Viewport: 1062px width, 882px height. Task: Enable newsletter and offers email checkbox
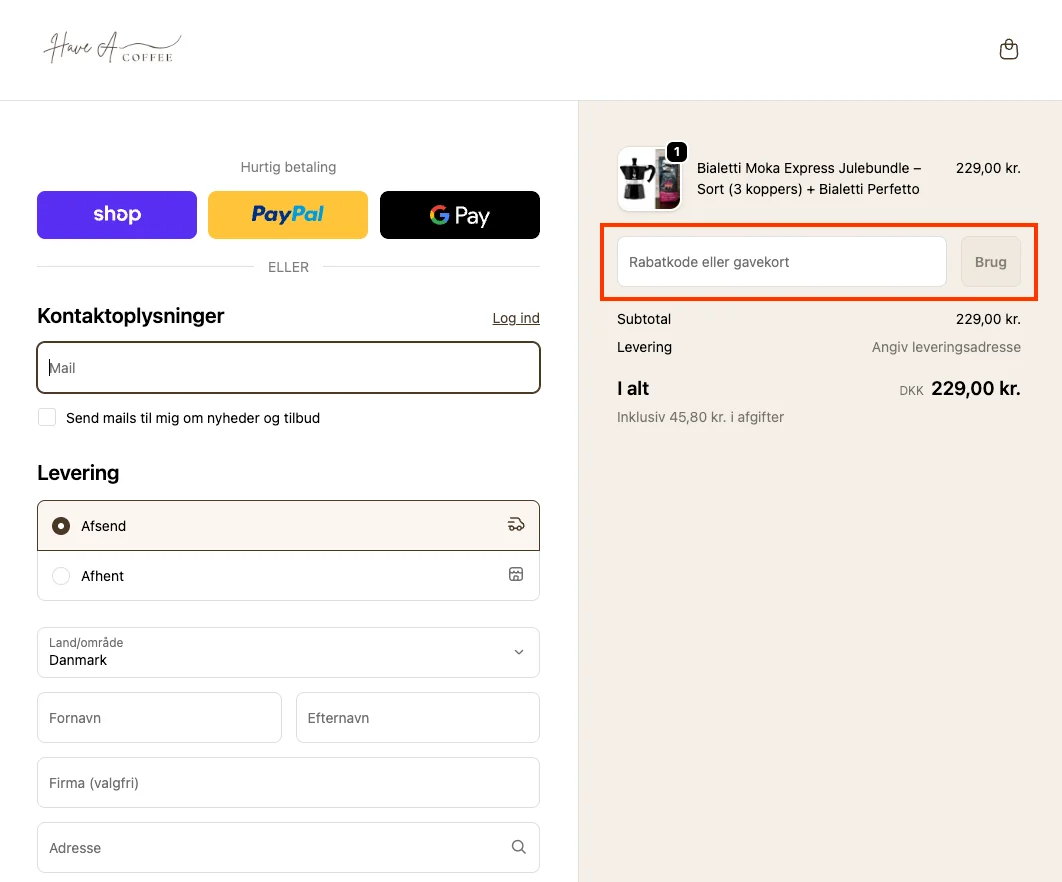(47, 417)
